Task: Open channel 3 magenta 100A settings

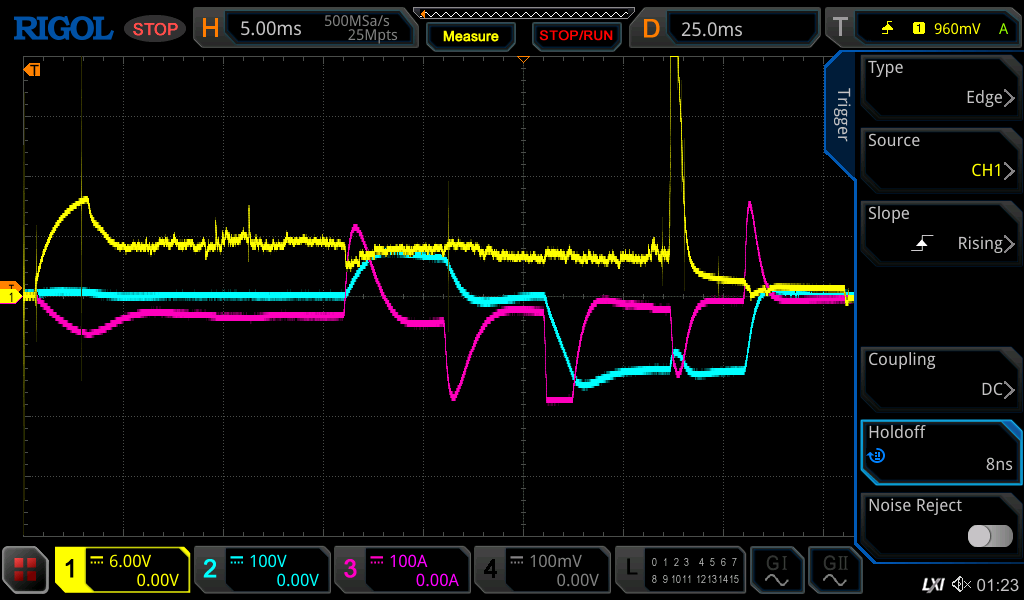Action: 401,570
